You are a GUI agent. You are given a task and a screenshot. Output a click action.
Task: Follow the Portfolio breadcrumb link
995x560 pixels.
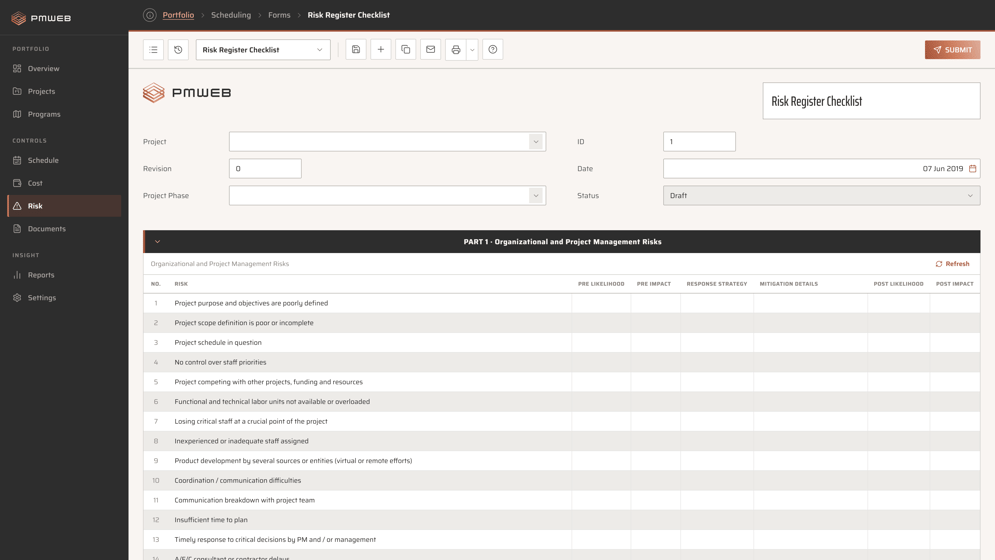click(178, 15)
